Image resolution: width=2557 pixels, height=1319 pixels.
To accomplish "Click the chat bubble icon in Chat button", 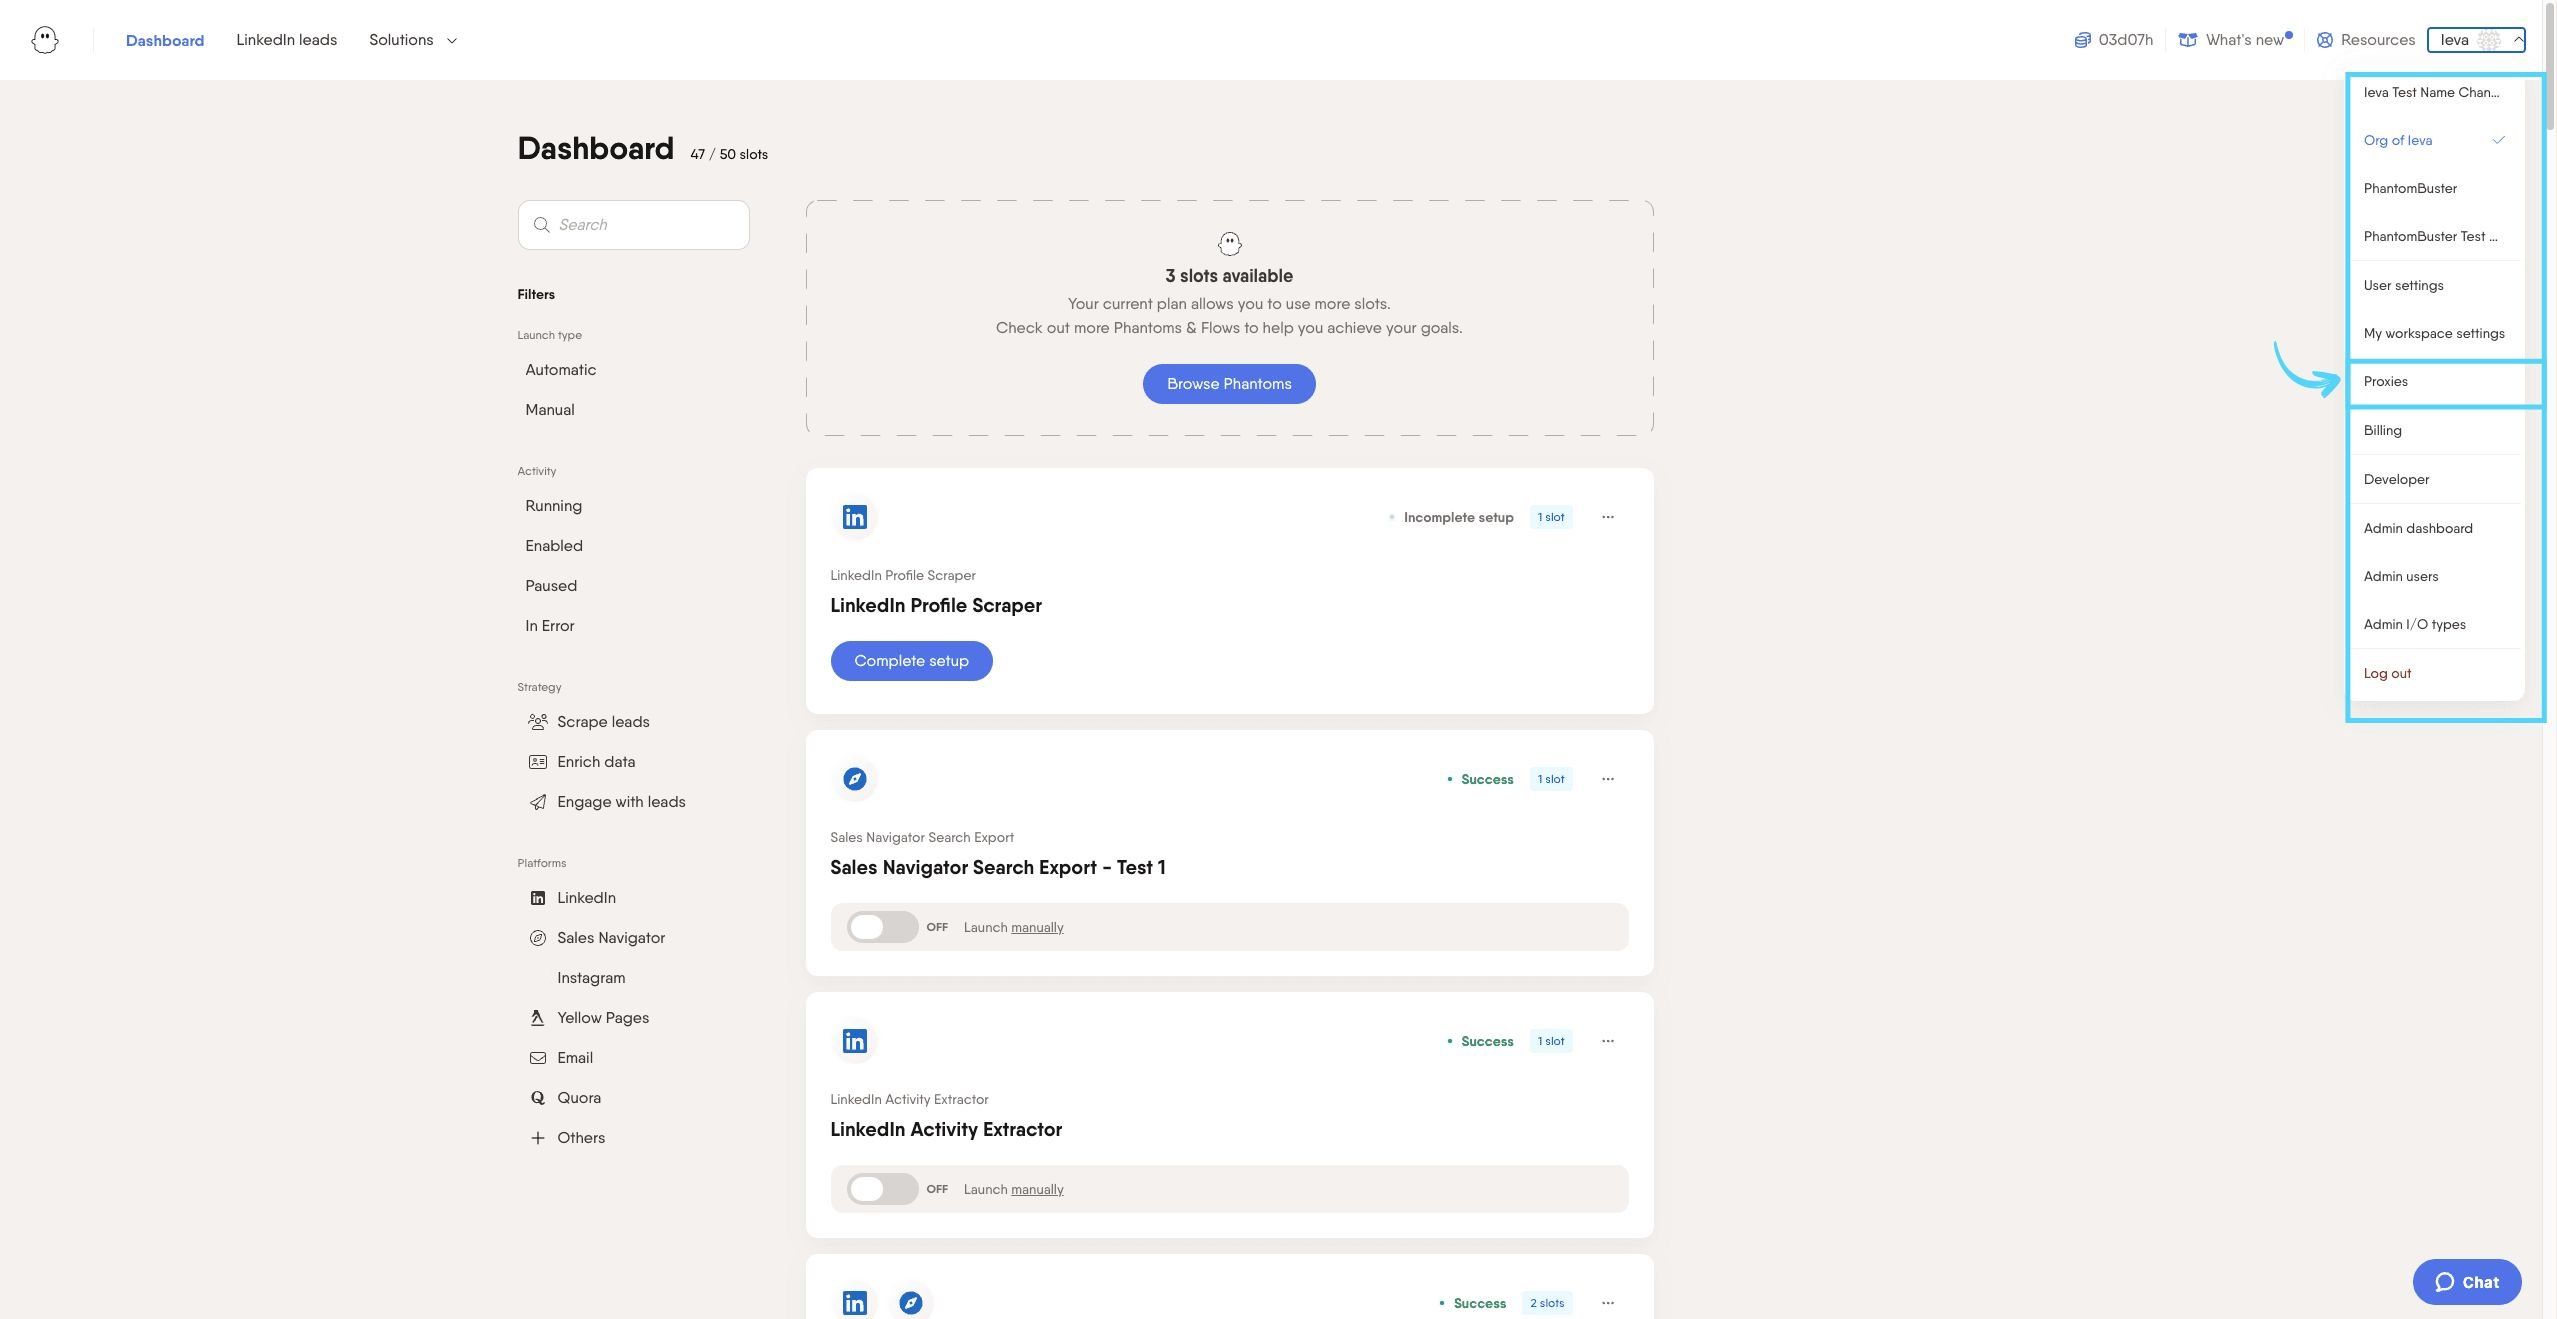I will (x=2444, y=1282).
